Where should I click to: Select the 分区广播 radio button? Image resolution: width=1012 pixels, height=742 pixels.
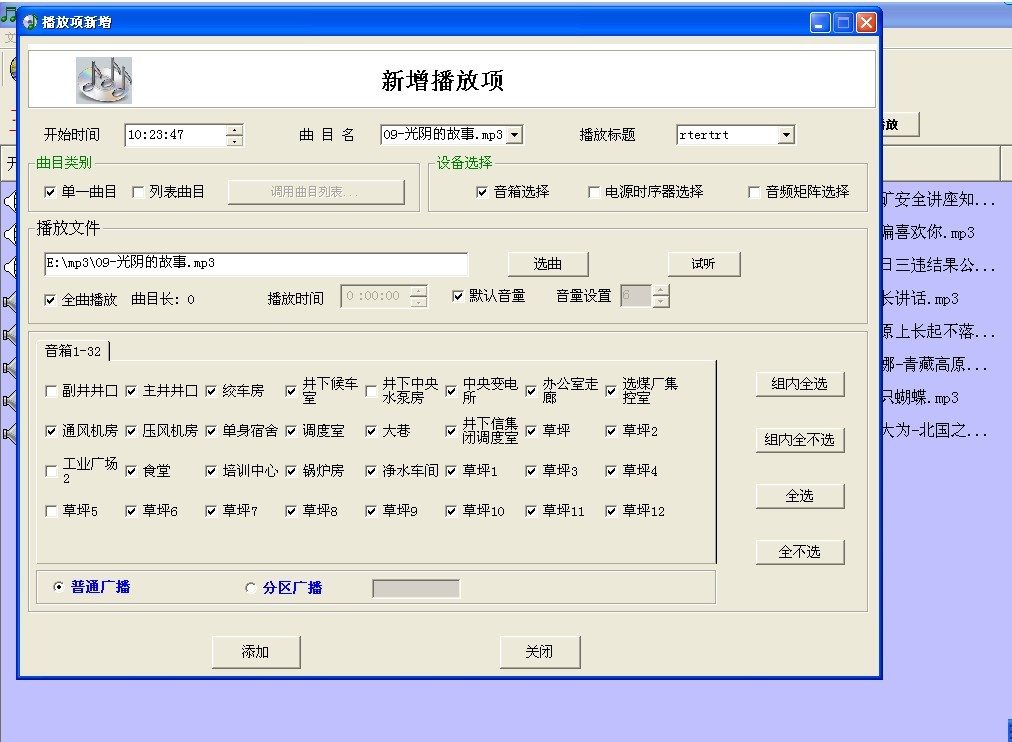tap(250, 588)
